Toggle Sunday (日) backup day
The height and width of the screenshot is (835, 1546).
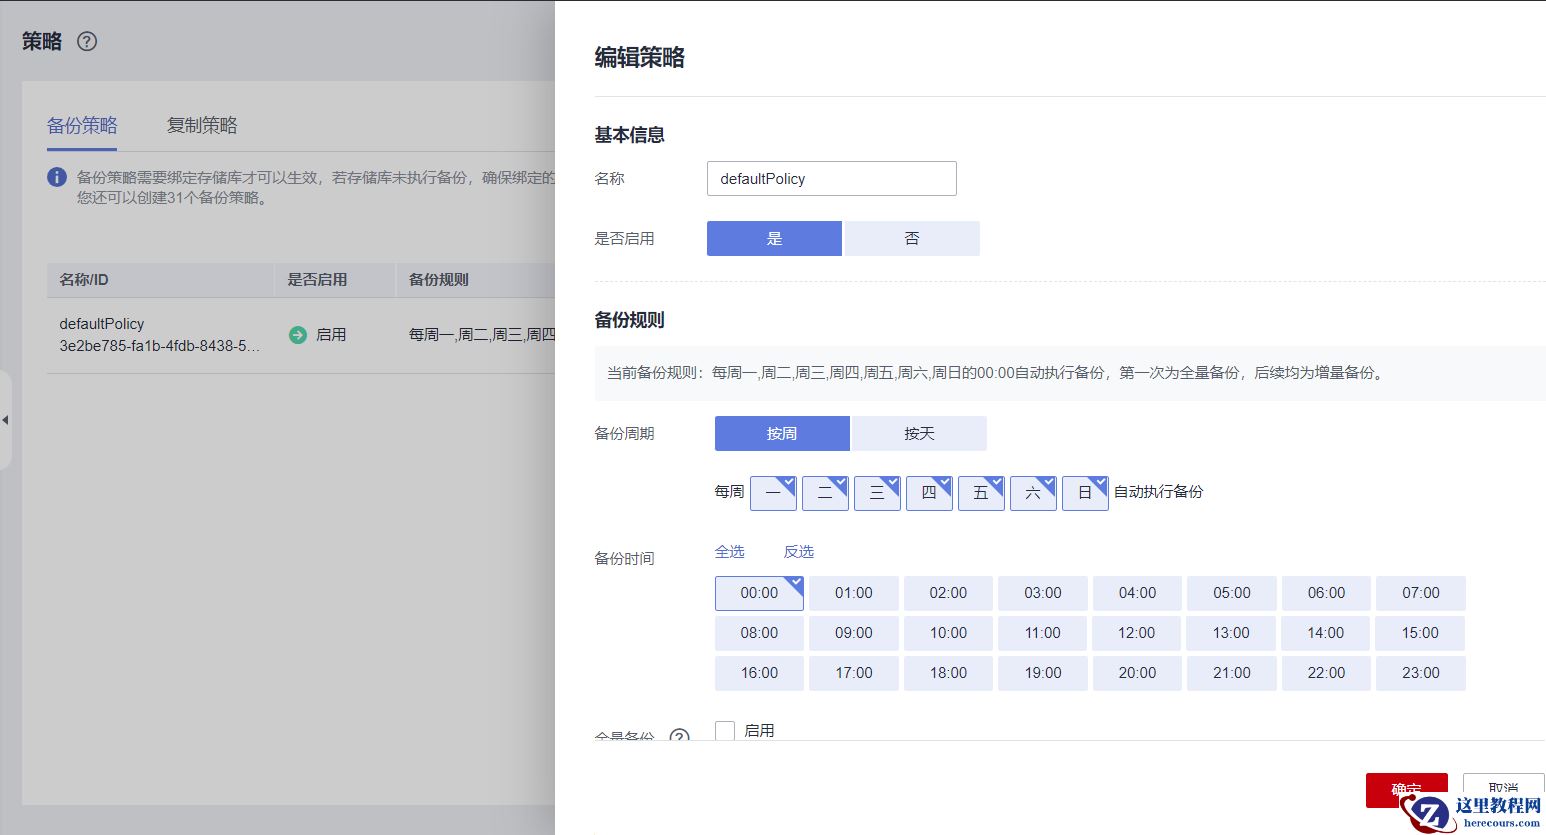click(1085, 493)
